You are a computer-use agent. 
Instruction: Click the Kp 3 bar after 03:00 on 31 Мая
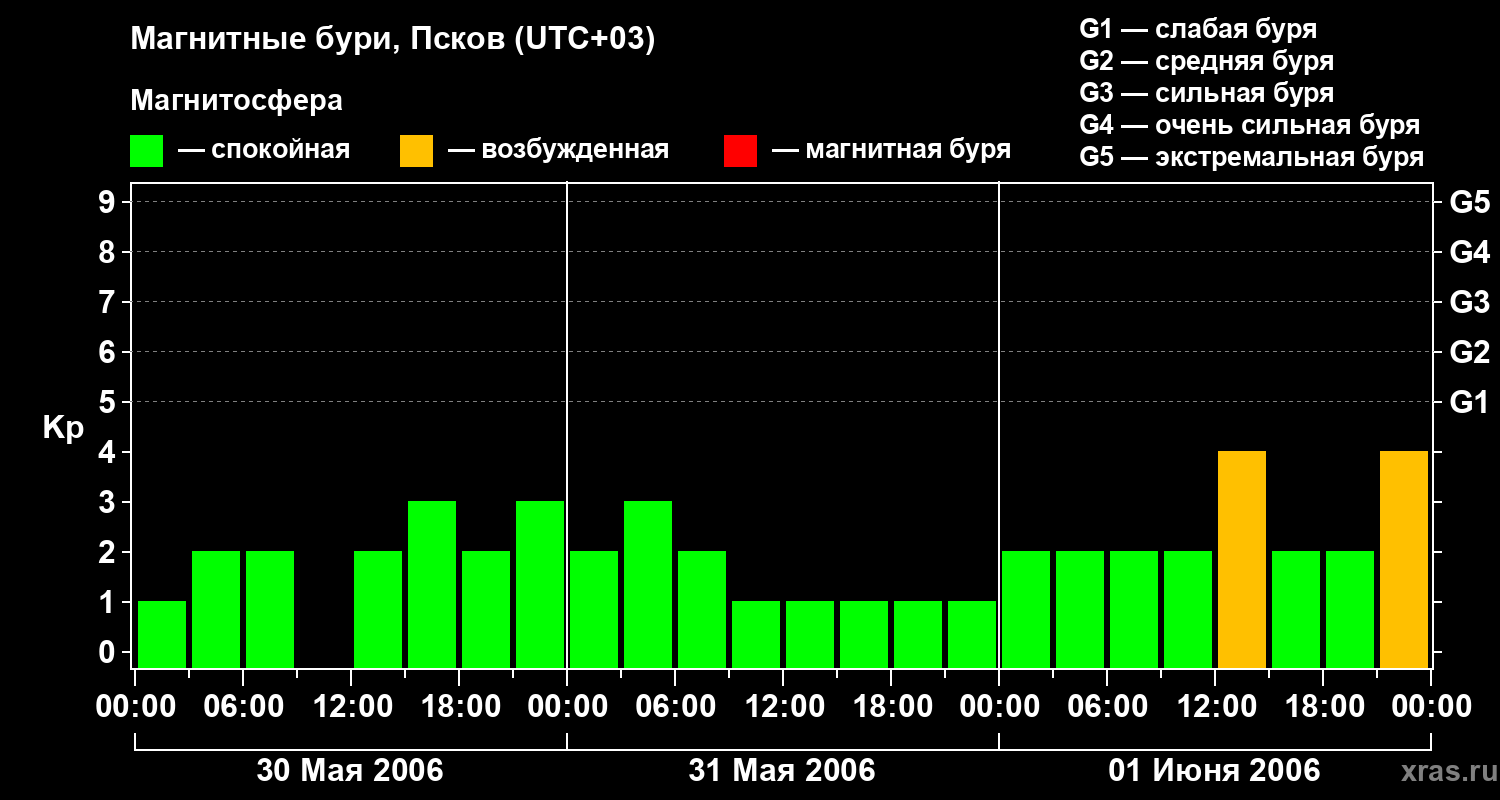(x=648, y=584)
